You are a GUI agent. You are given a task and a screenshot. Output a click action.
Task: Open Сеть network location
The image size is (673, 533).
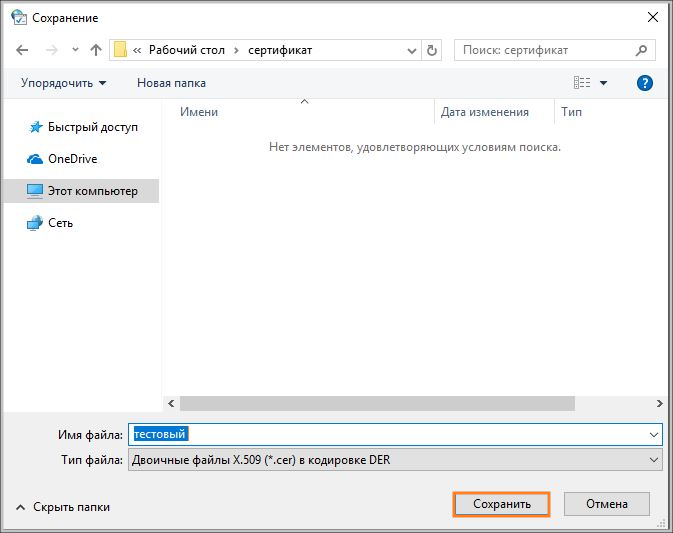click(60, 223)
